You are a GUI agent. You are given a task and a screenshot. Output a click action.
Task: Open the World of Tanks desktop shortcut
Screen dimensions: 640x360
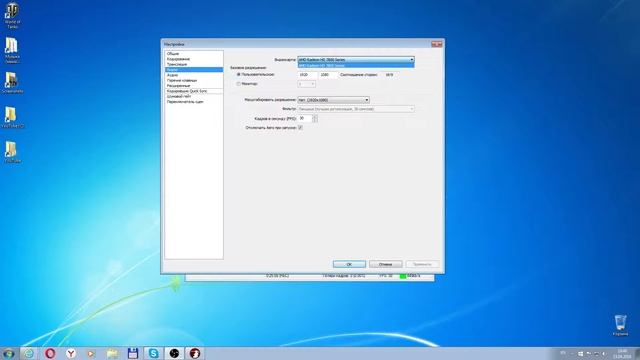(x=12, y=16)
